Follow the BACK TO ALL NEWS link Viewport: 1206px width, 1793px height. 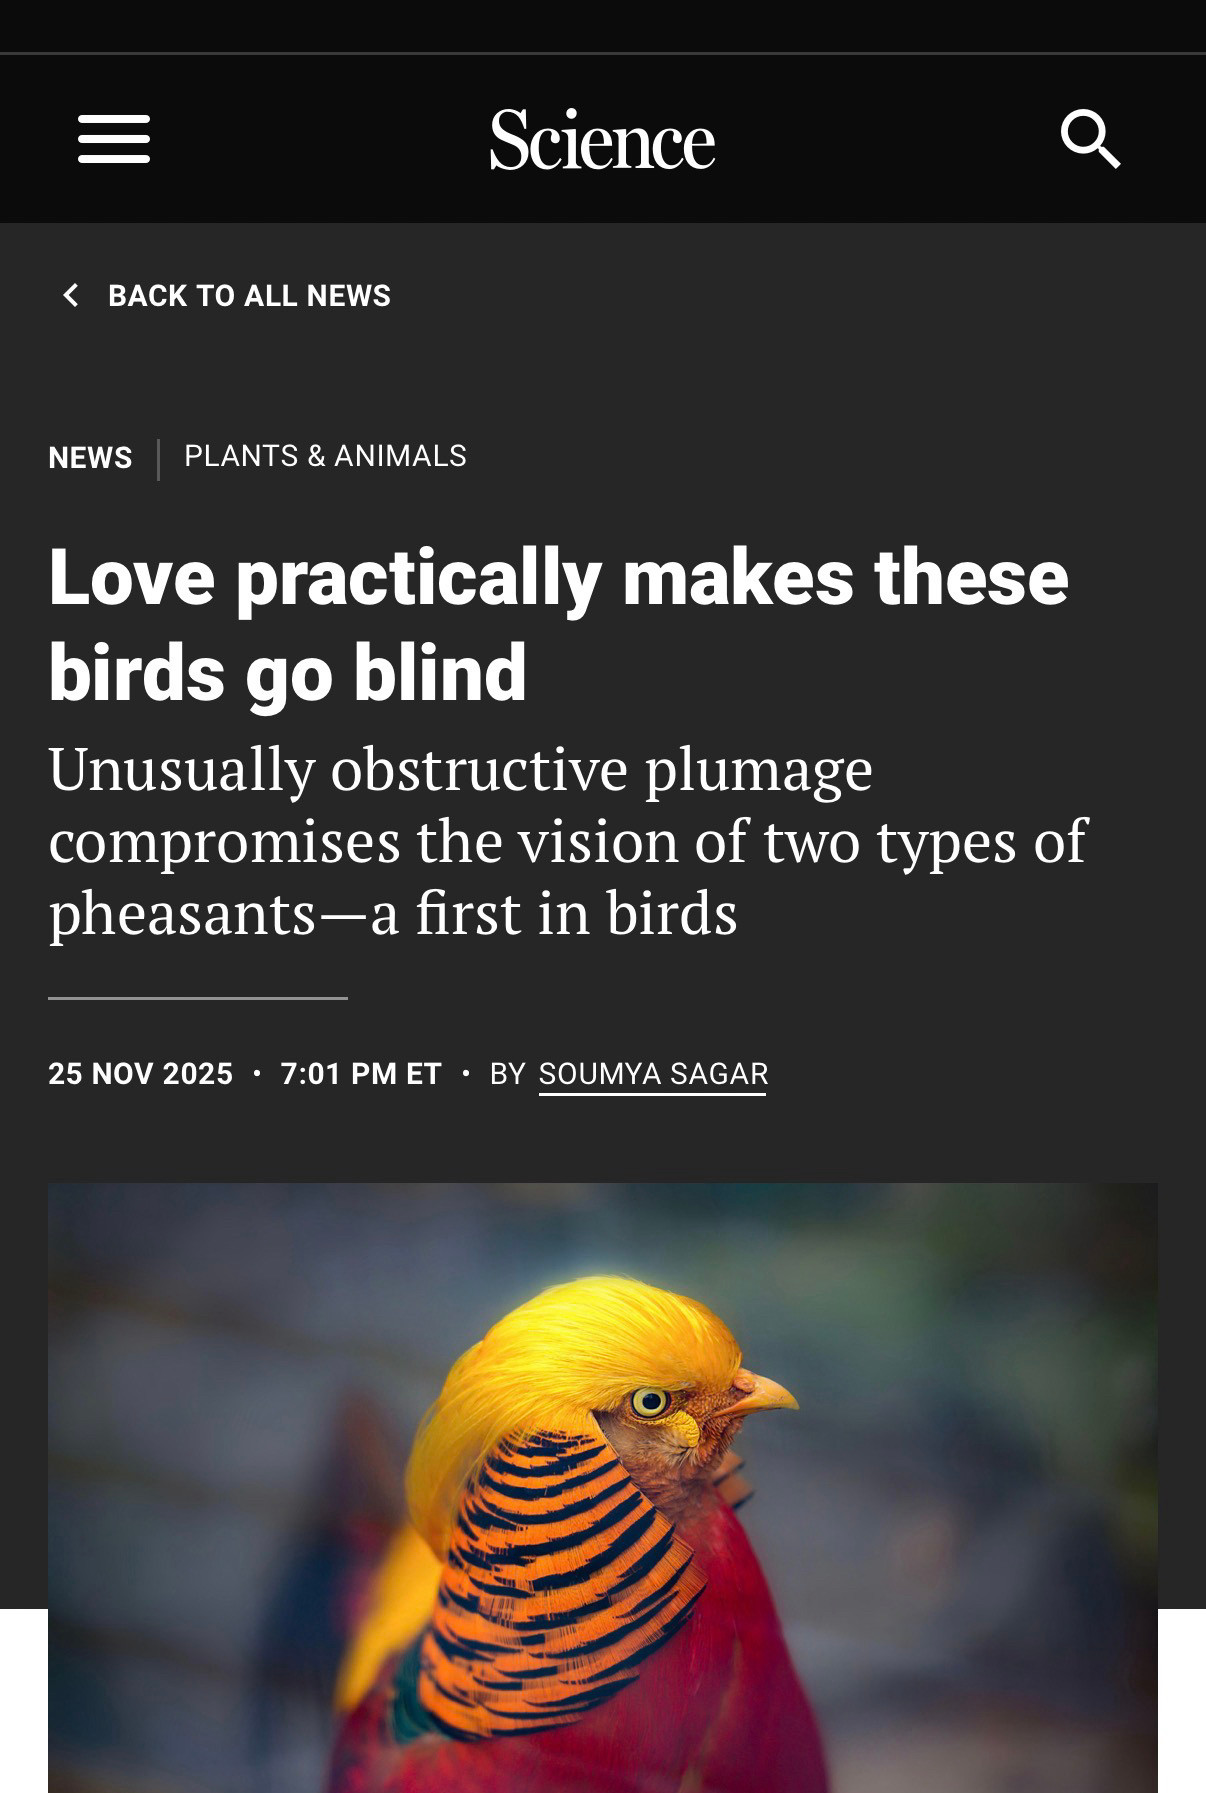(x=249, y=296)
